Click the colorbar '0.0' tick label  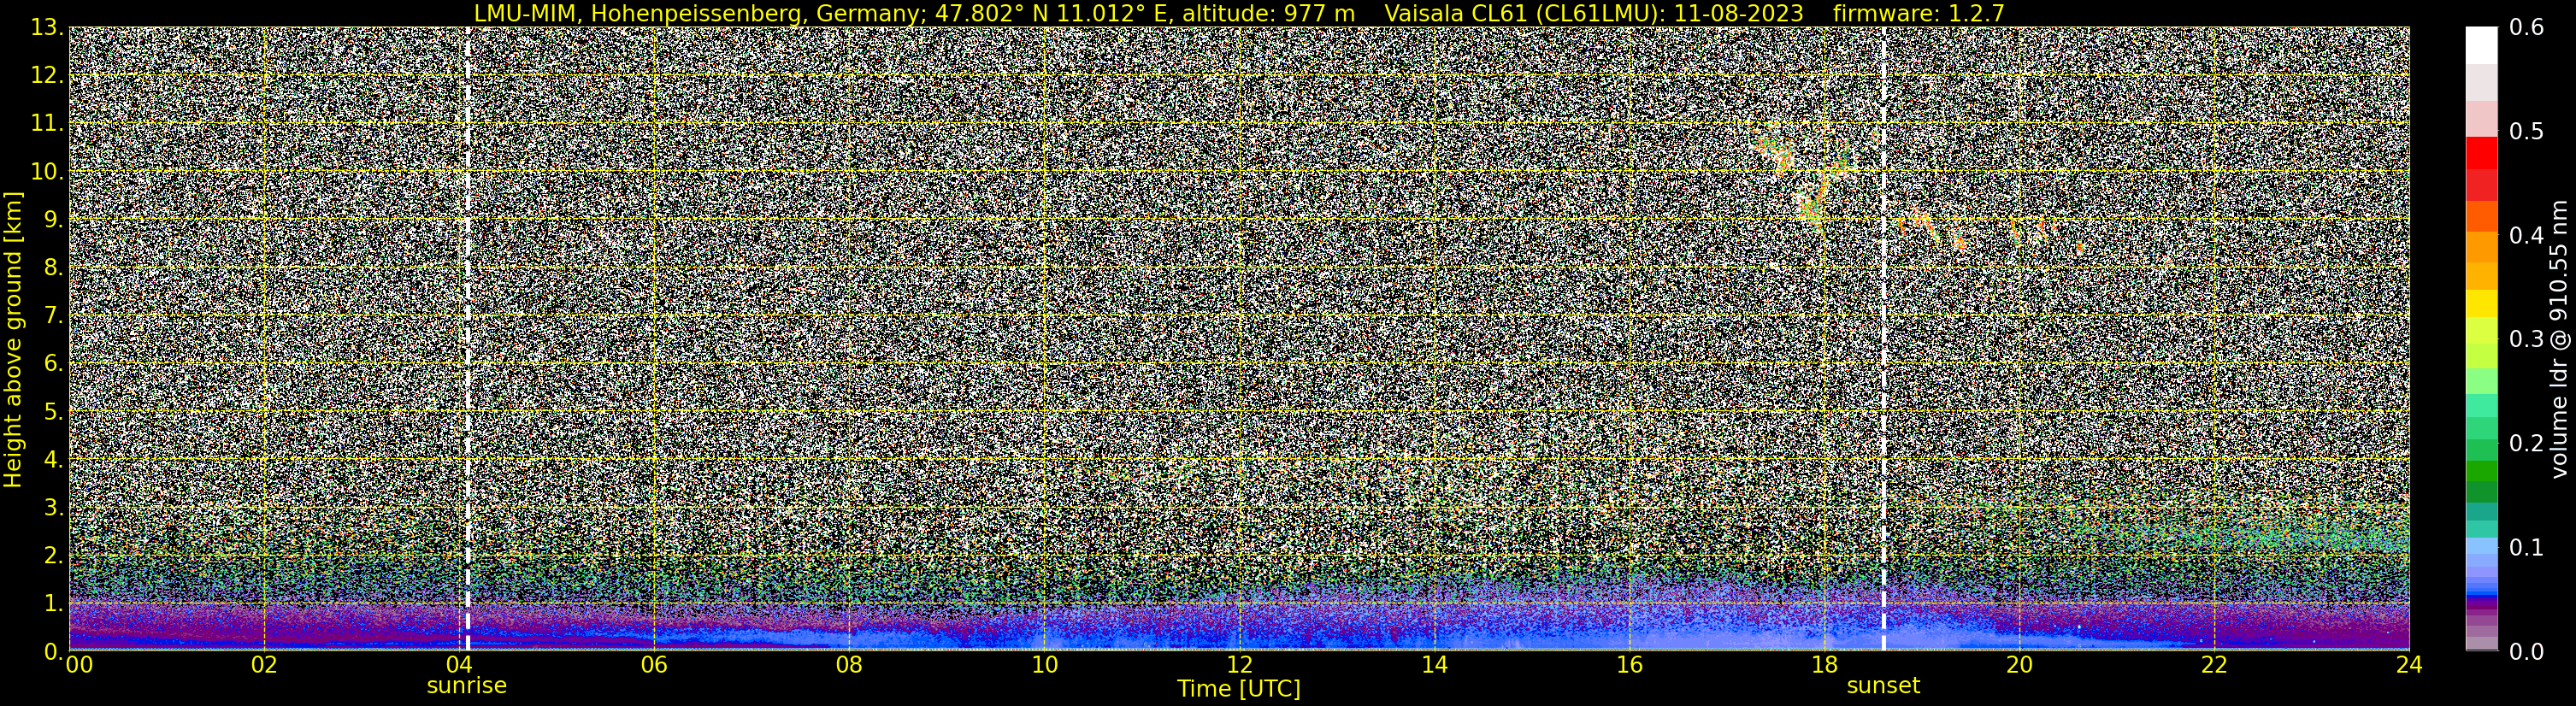[2527, 652]
